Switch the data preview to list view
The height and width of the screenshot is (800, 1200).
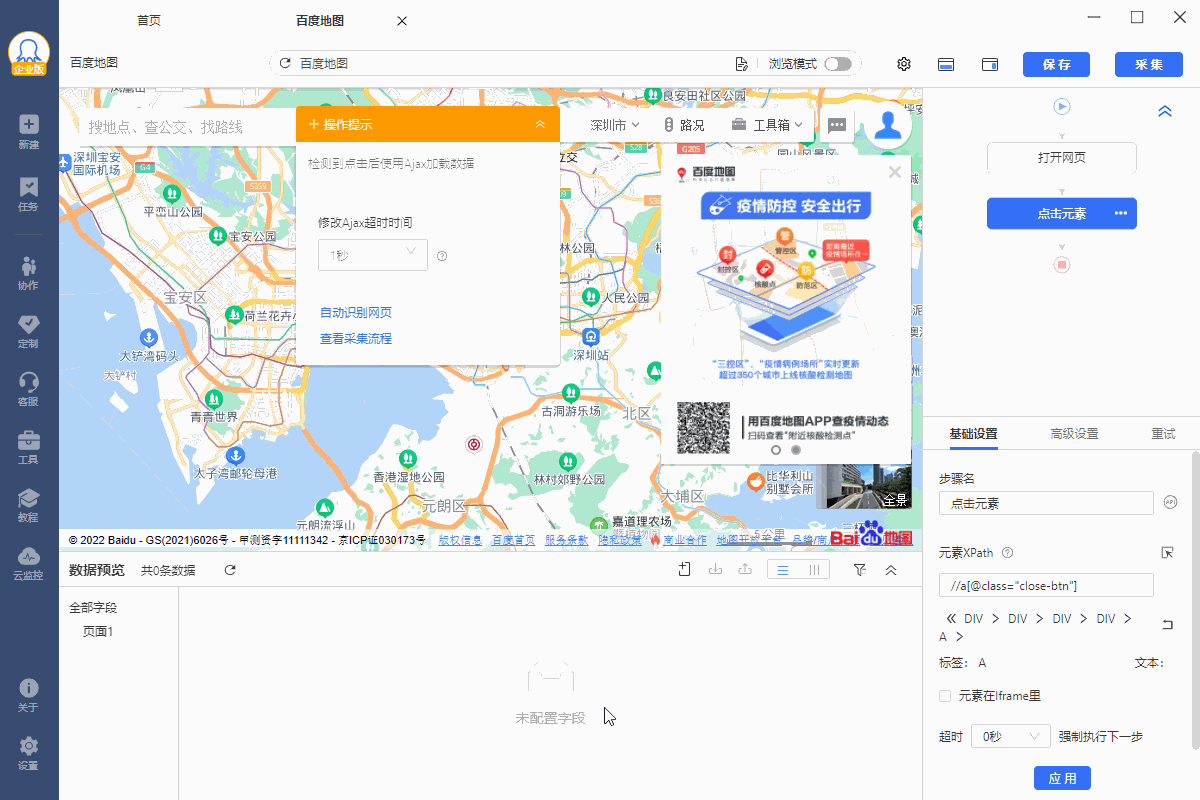783,570
